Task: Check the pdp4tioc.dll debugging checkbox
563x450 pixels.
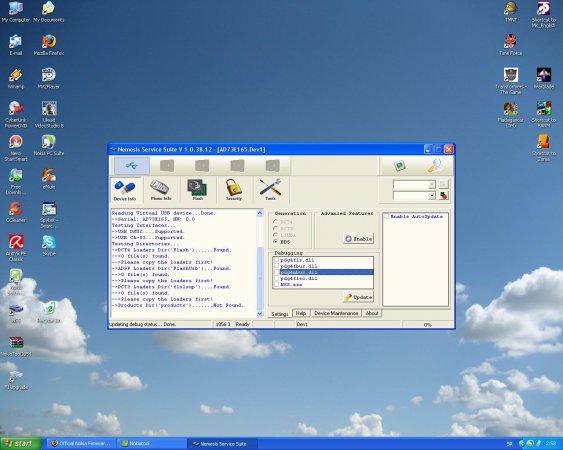Action: 276,278
